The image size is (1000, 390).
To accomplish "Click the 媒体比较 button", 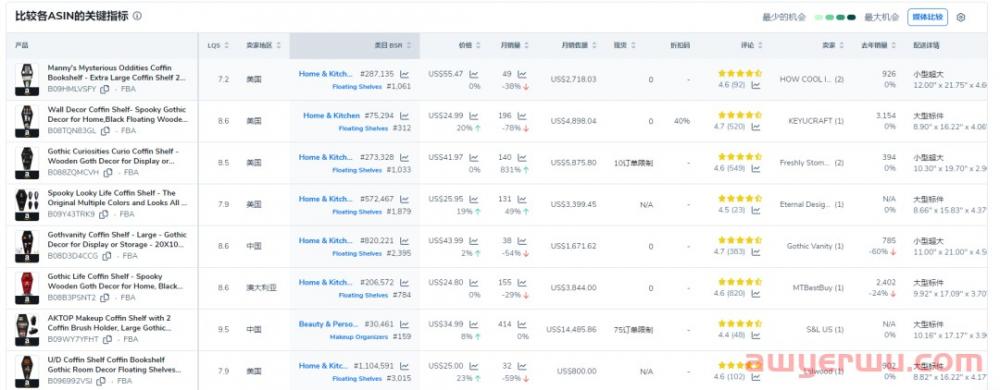I will click(x=928, y=17).
